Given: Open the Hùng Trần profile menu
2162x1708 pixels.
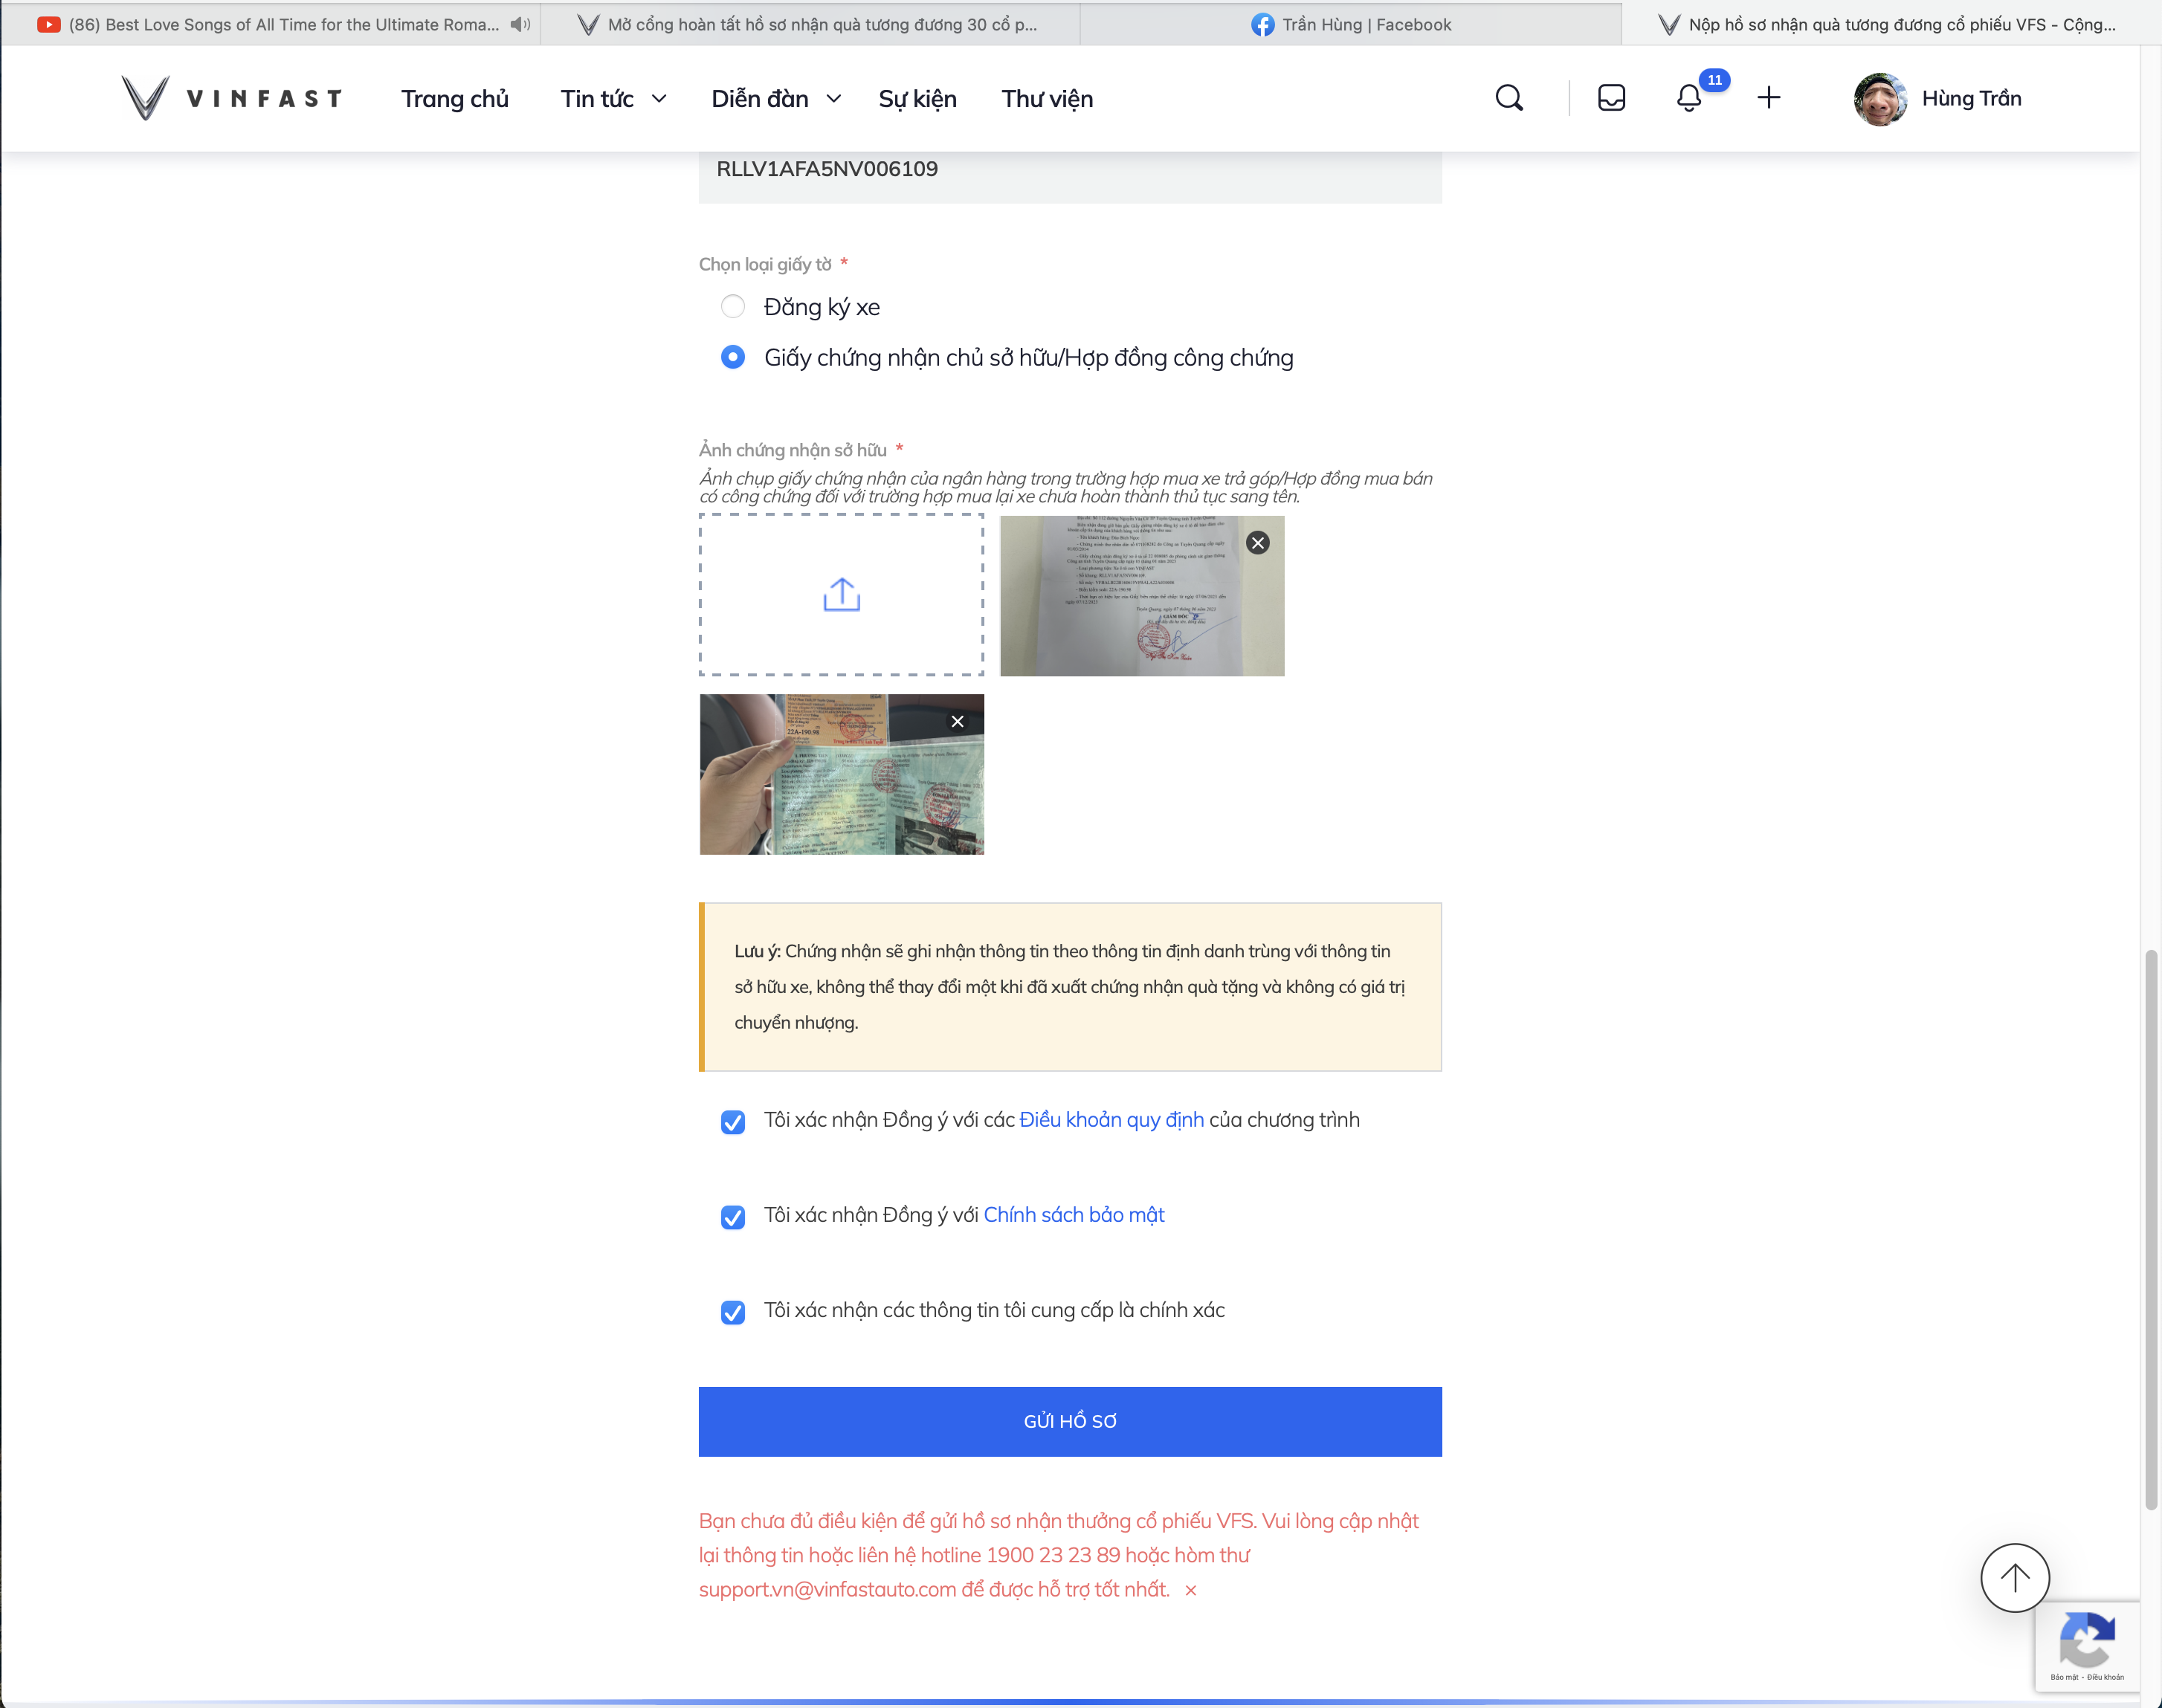Looking at the screenshot, I should (1937, 99).
